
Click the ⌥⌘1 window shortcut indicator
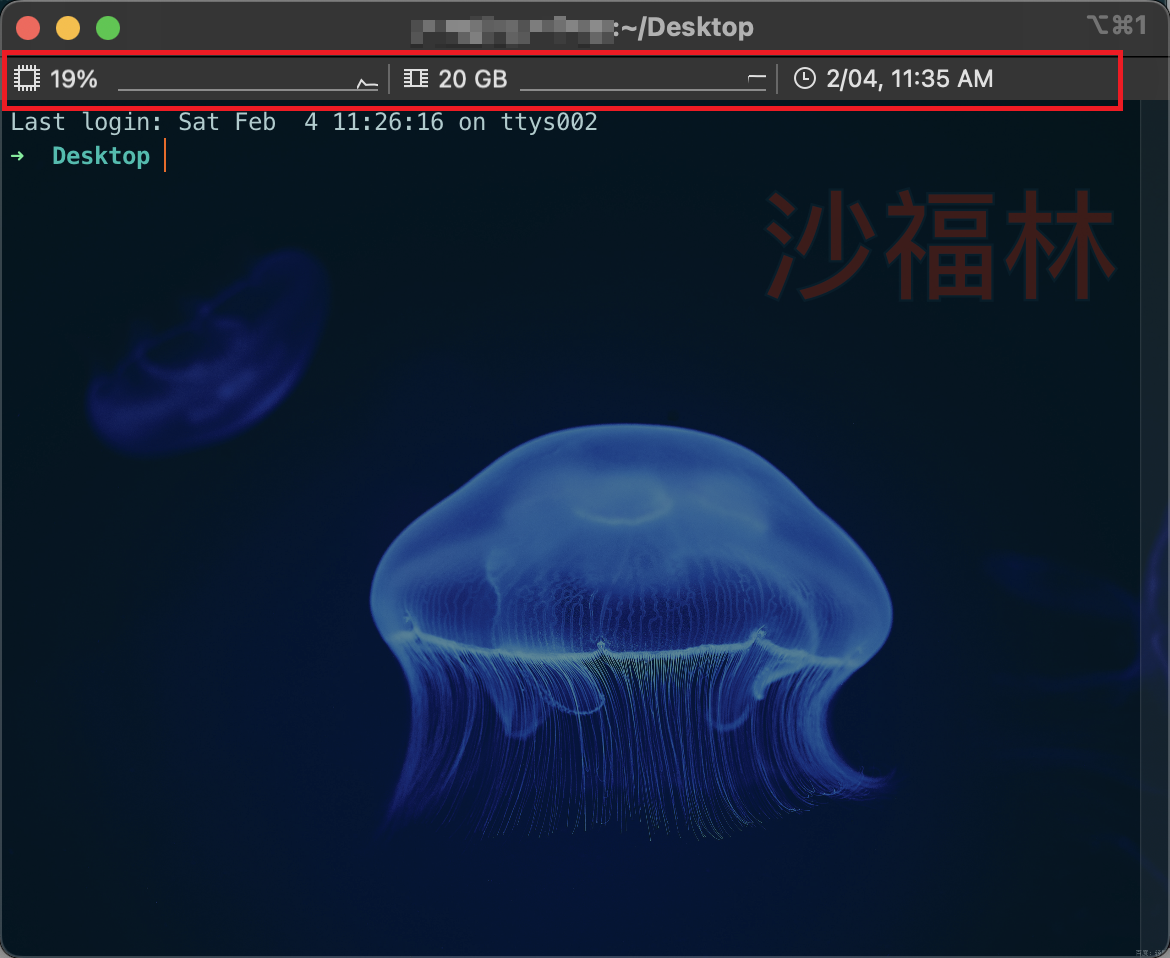click(1116, 26)
